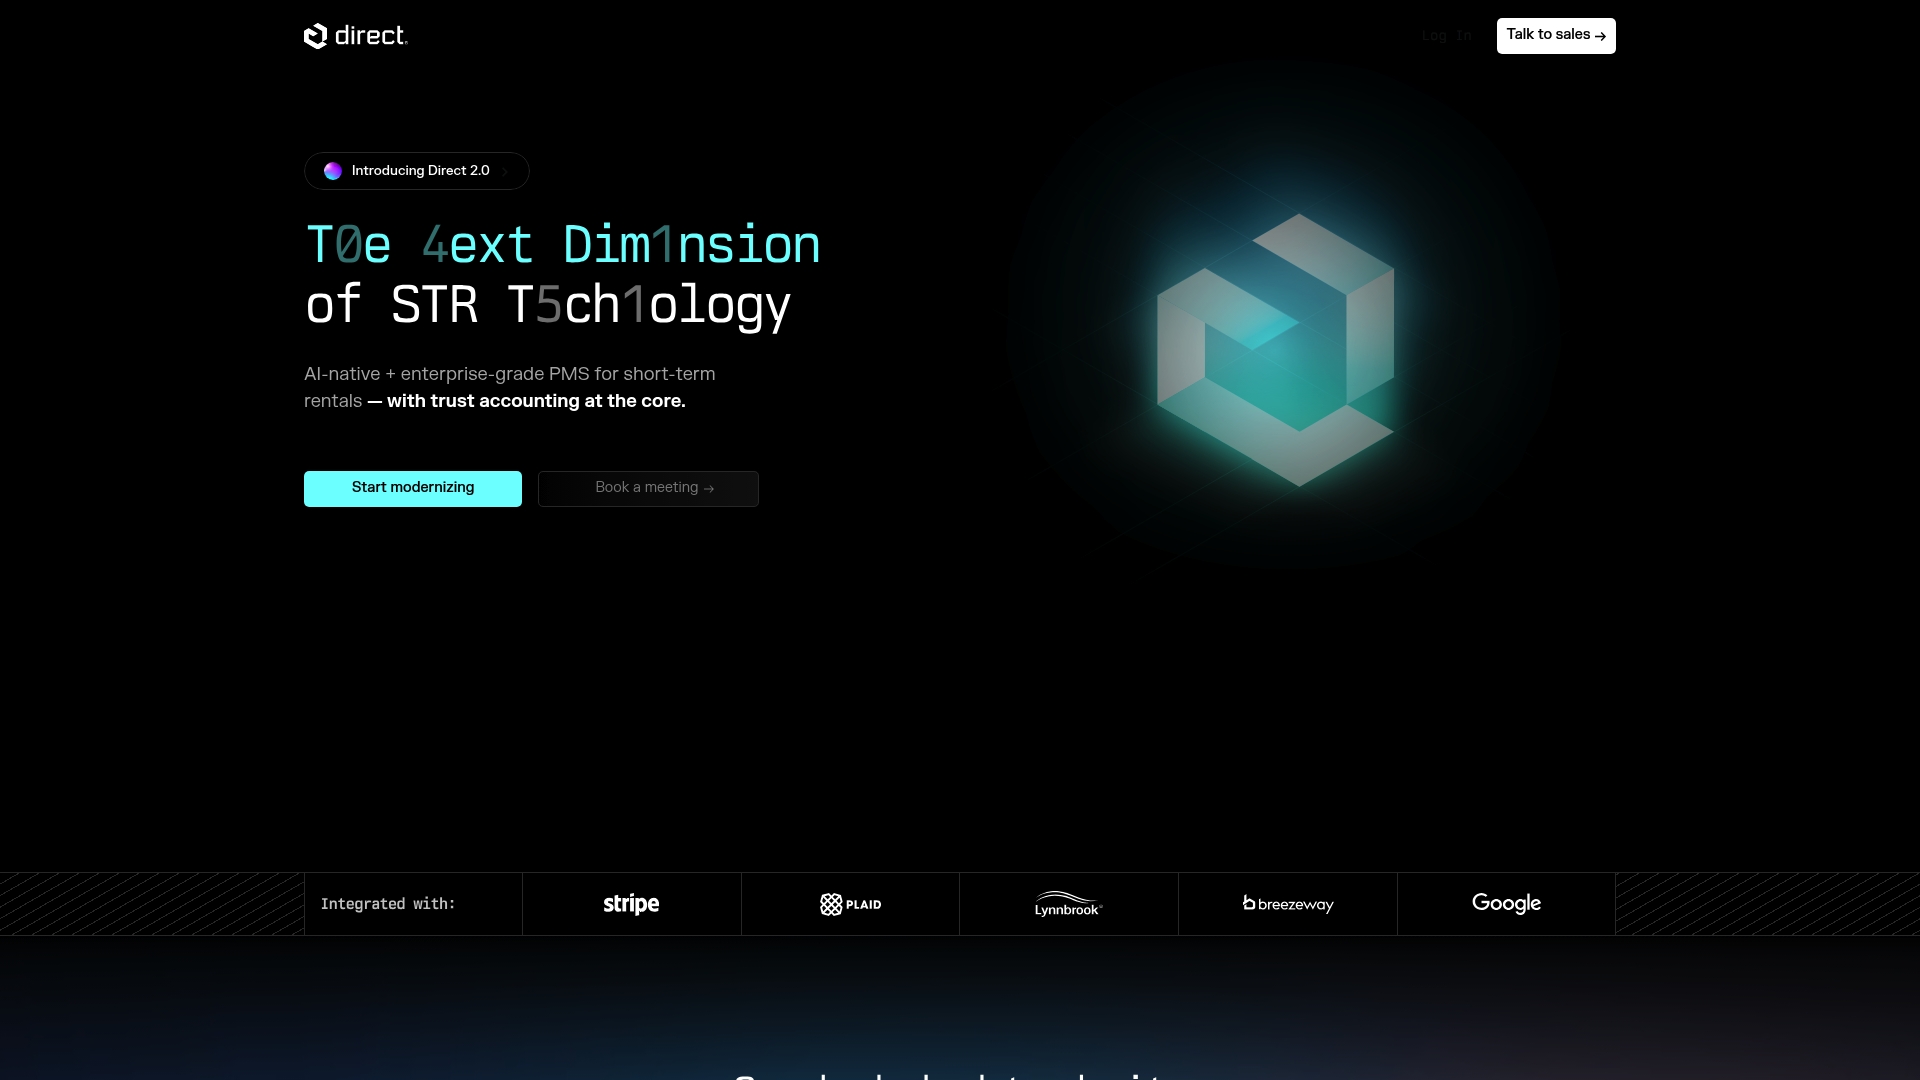
Task: Click the Google integration logo
Action: click(x=1506, y=904)
